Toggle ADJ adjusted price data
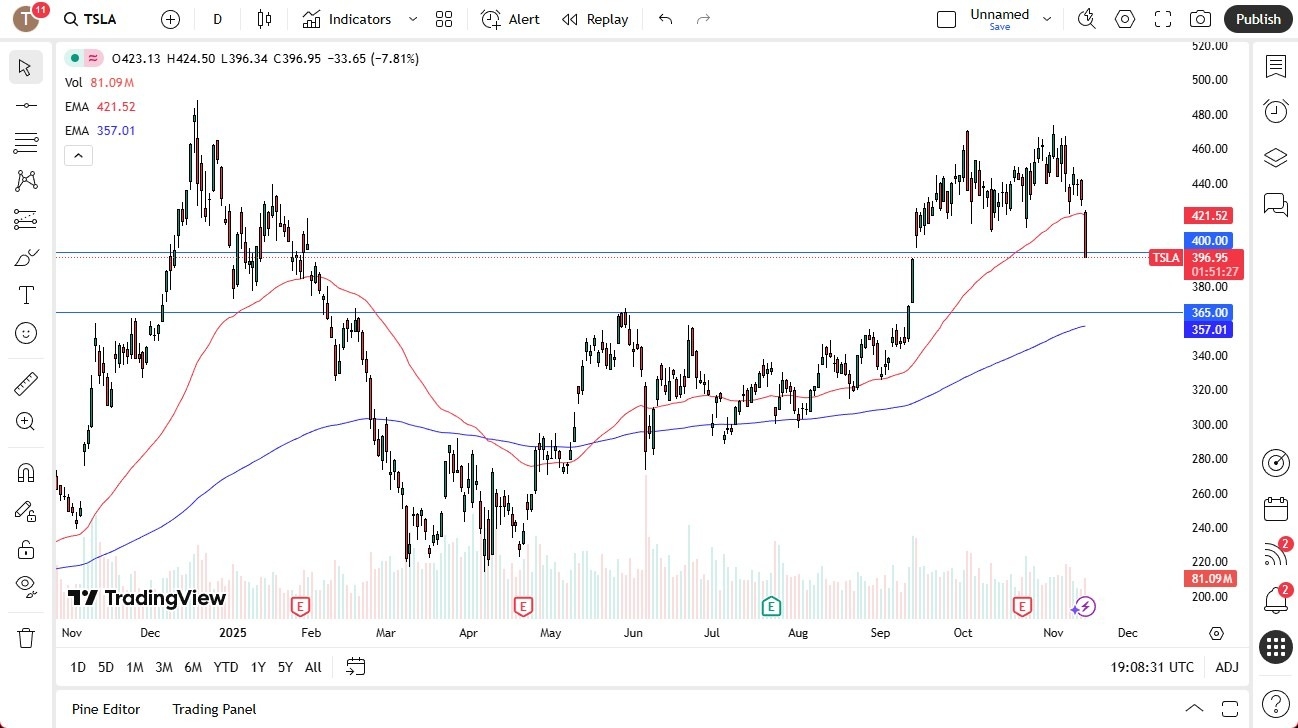This screenshot has width=1298, height=728. click(1227, 667)
